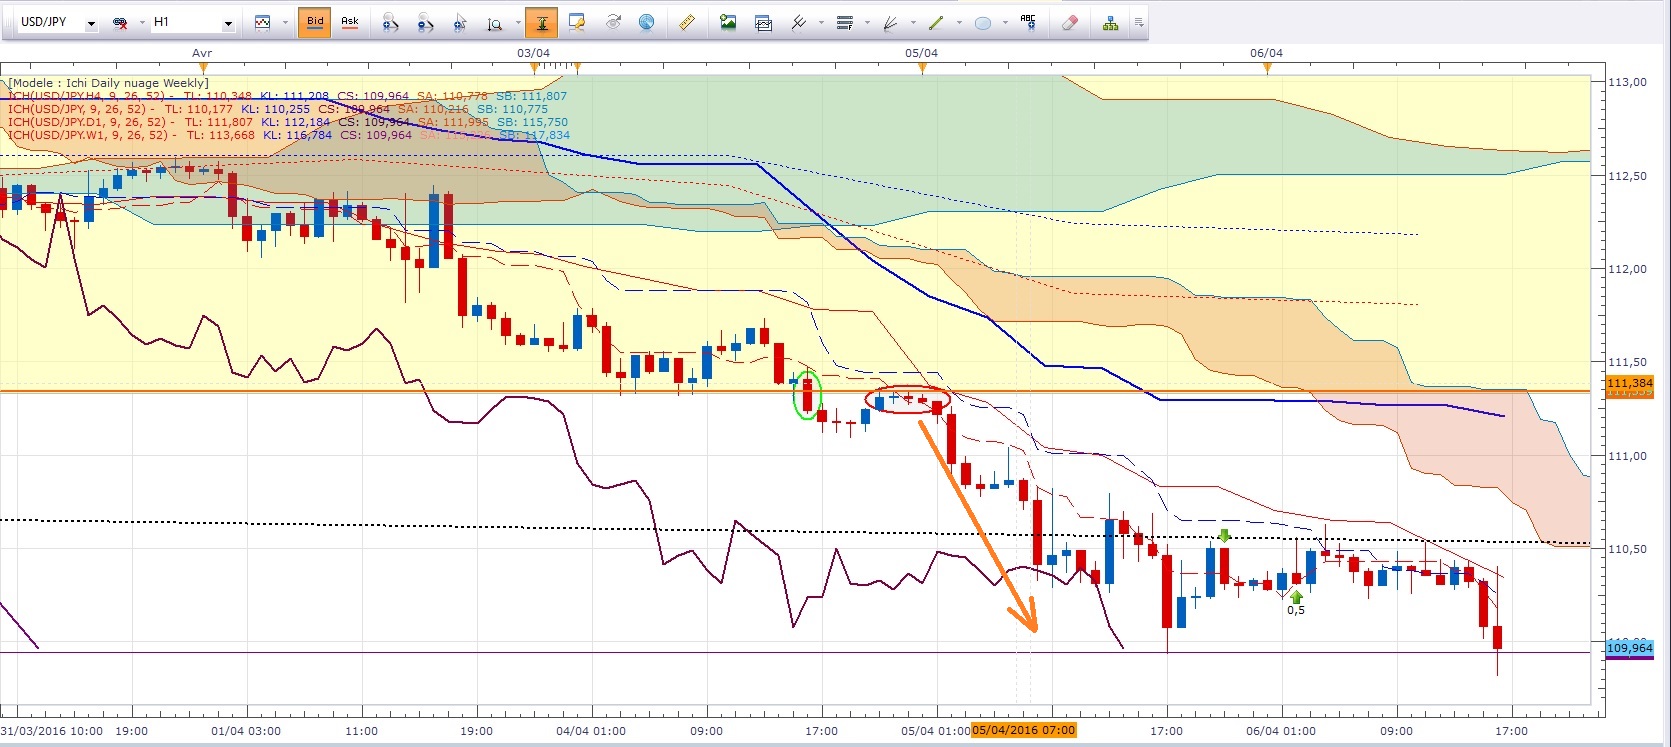Click the timeline marker under 05/04 date
The image size is (1671, 747).
[922, 68]
